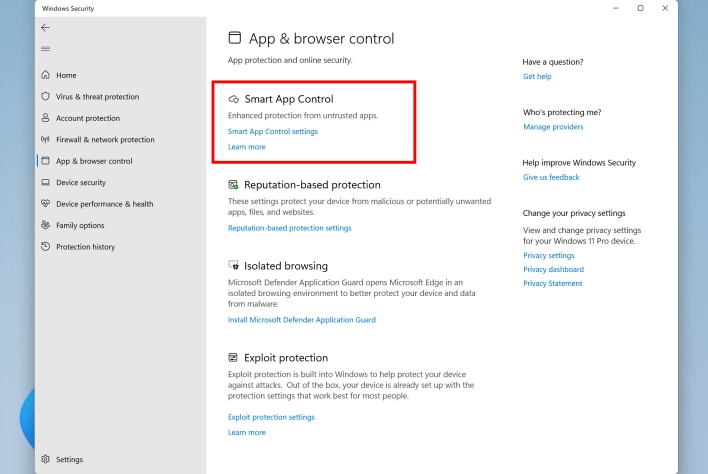The height and width of the screenshot is (474, 708).
Task: Open Firewall & network protection antenna icon
Action: [46, 139]
